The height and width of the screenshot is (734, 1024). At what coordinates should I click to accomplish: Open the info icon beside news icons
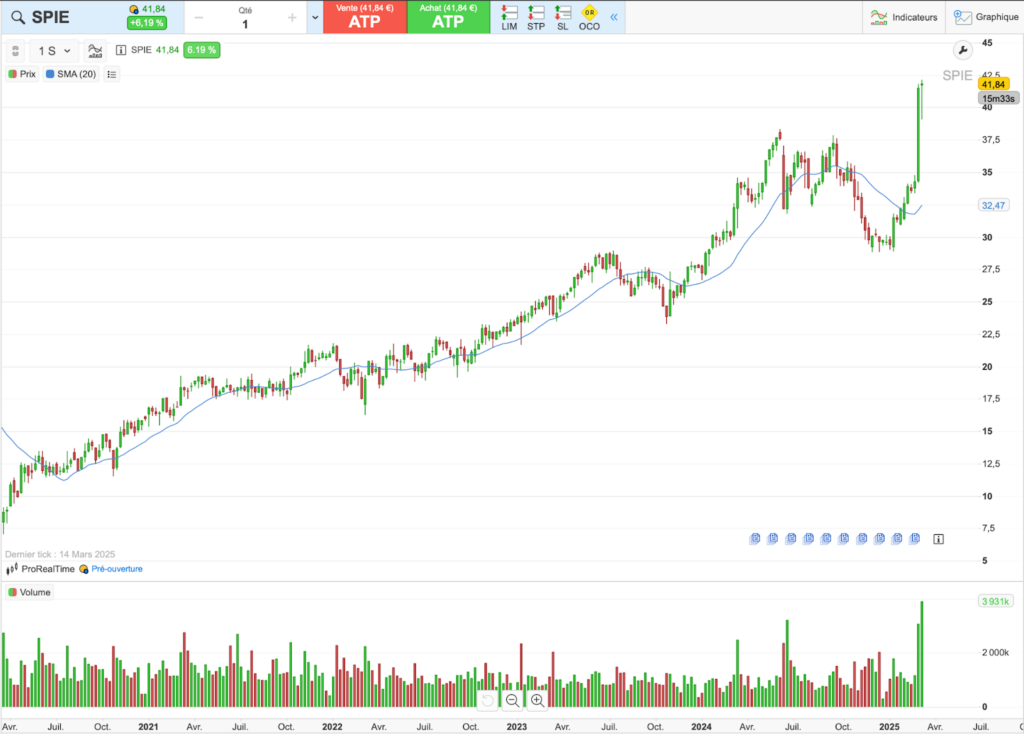[938, 539]
